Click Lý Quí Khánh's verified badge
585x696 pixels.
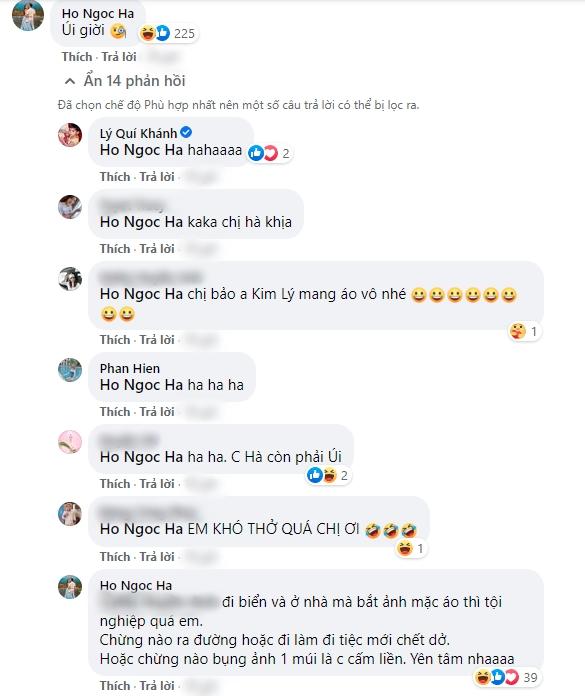[186, 132]
